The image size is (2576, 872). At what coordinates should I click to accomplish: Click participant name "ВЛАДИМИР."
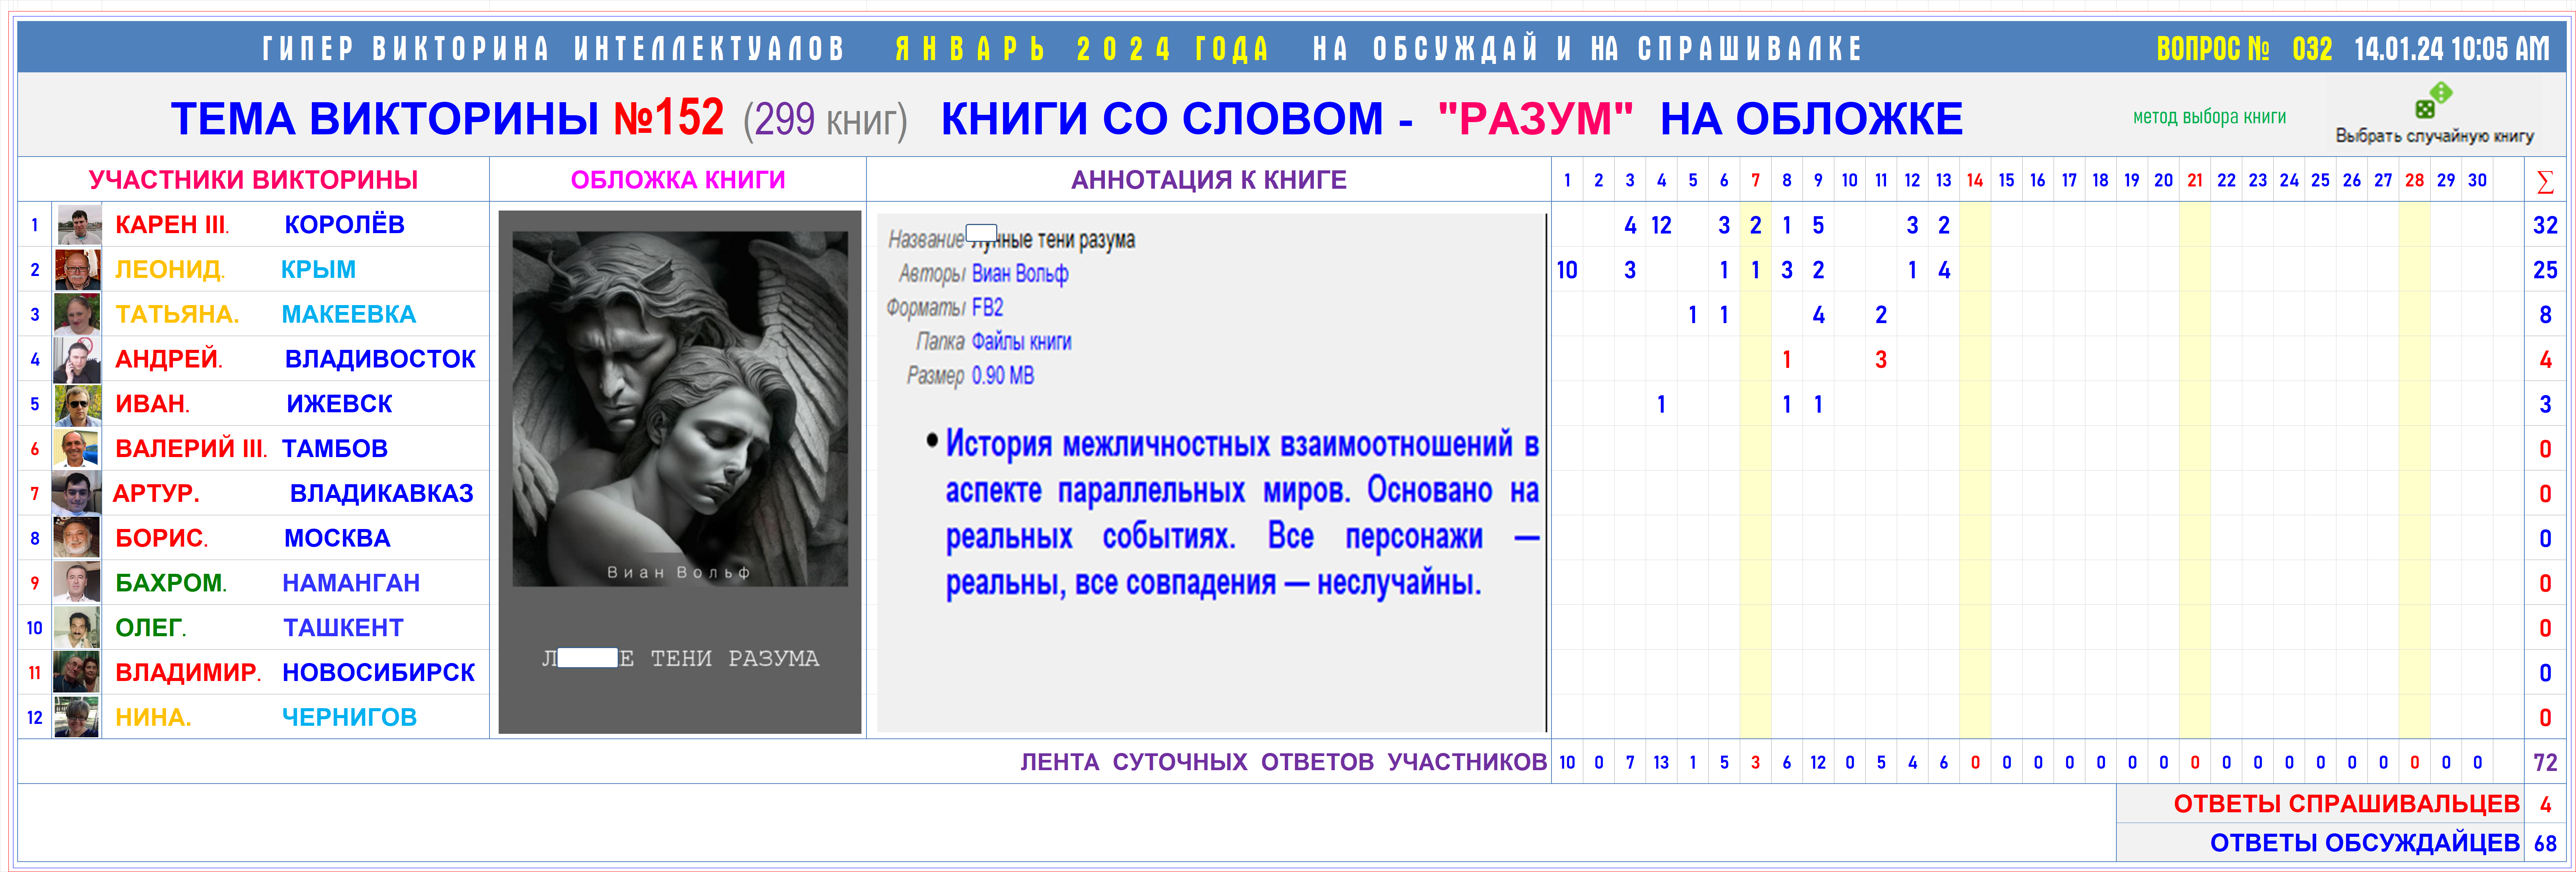coord(188,672)
